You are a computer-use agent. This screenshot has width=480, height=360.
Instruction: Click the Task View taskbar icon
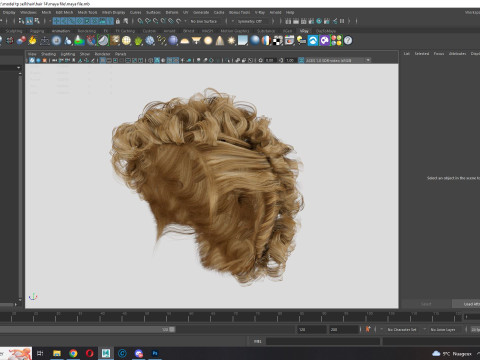pyautogui.click(x=40, y=353)
